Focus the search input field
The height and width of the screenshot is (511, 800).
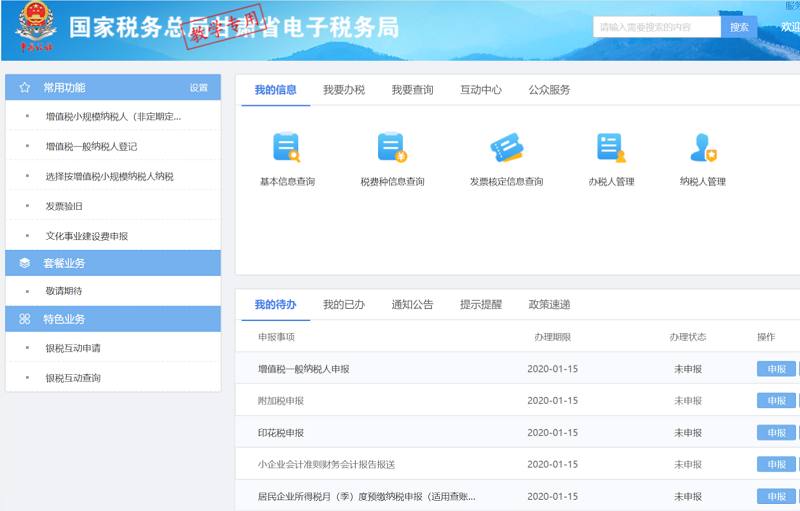tap(656, 27)
